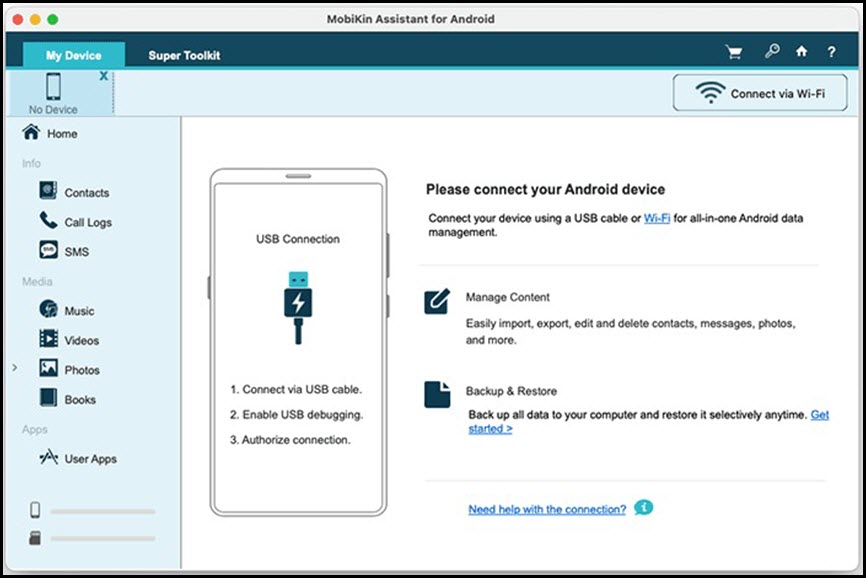Image resolution: width=866 pixels, height=578 pixels.
Task: Click the Books icon
Action: 48,397
